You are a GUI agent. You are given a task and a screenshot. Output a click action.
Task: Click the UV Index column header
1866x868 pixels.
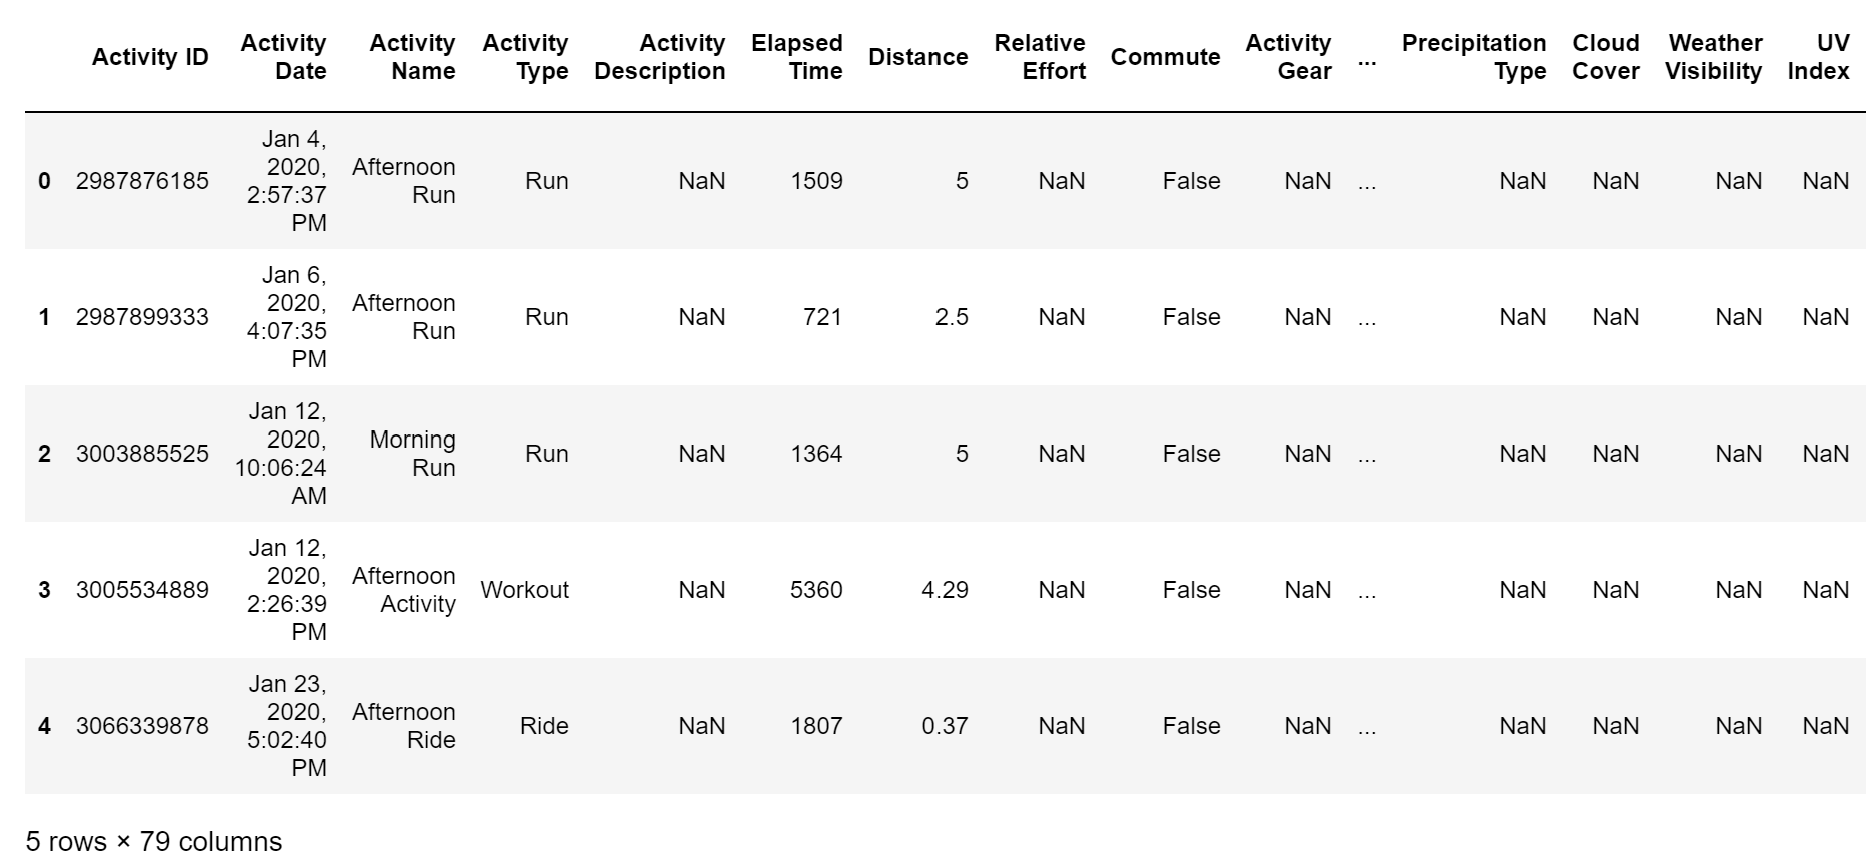(1818, 57)
